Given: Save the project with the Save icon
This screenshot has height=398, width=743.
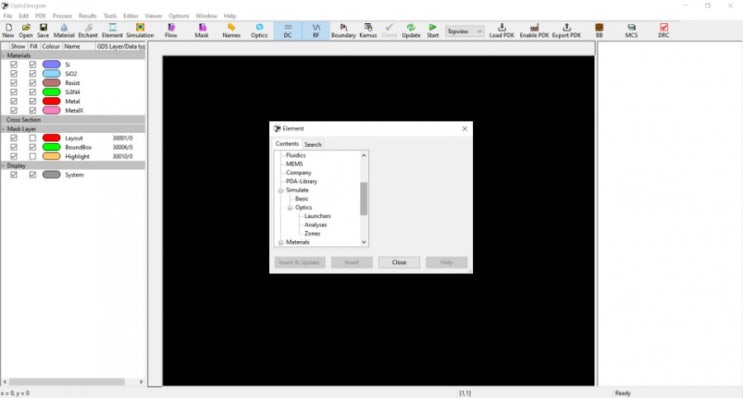Looking at the screenshot, I should click(x=43, y=30).
